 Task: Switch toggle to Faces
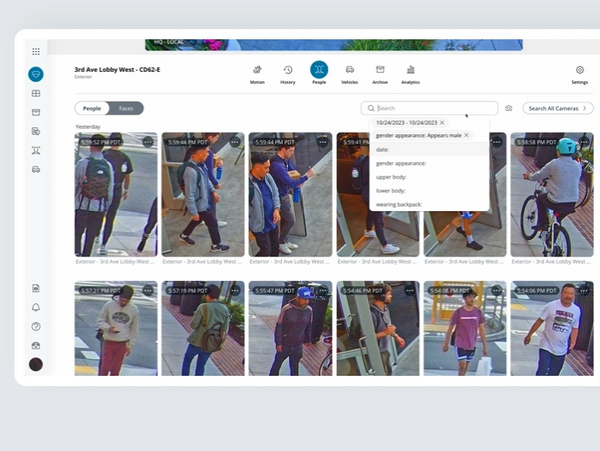click(x=126, y=108)
